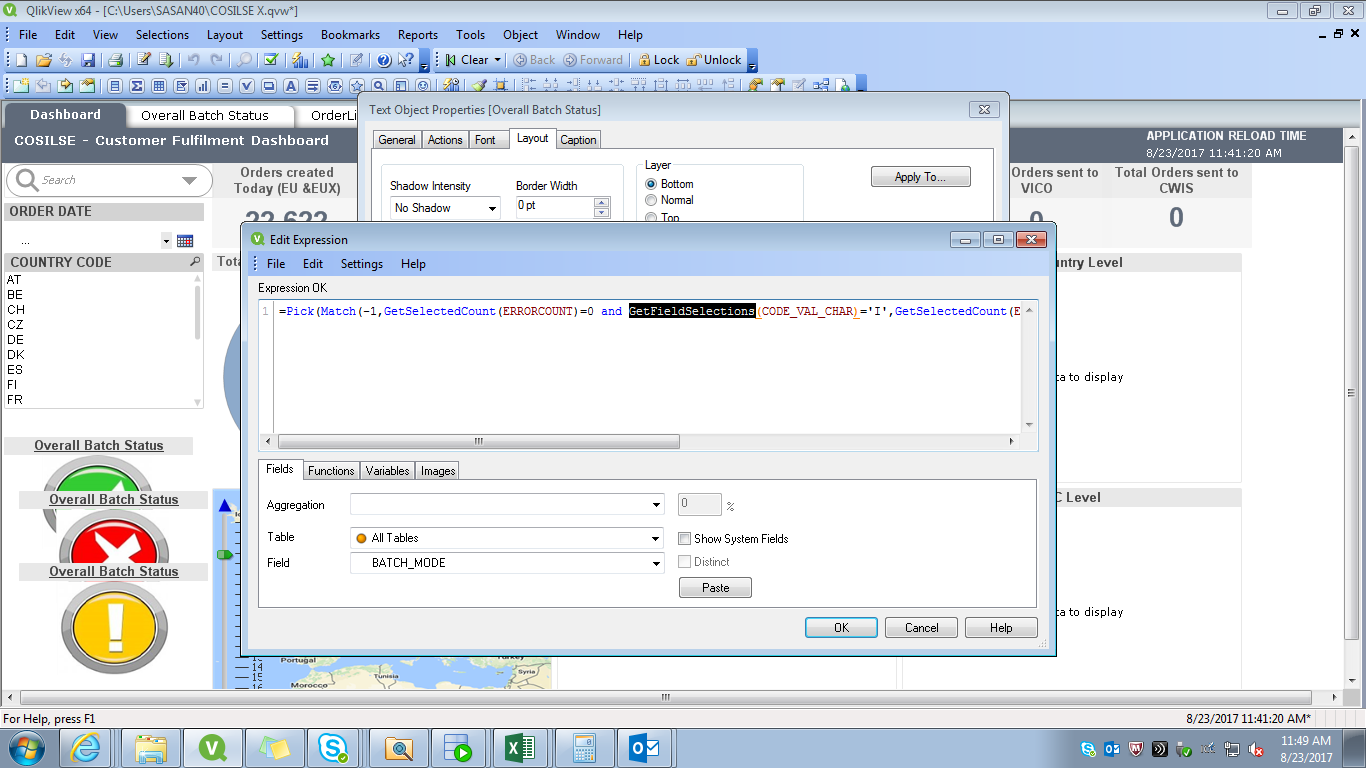Switch to the Functions tab

pyautogui.click(x=331, y=471)
